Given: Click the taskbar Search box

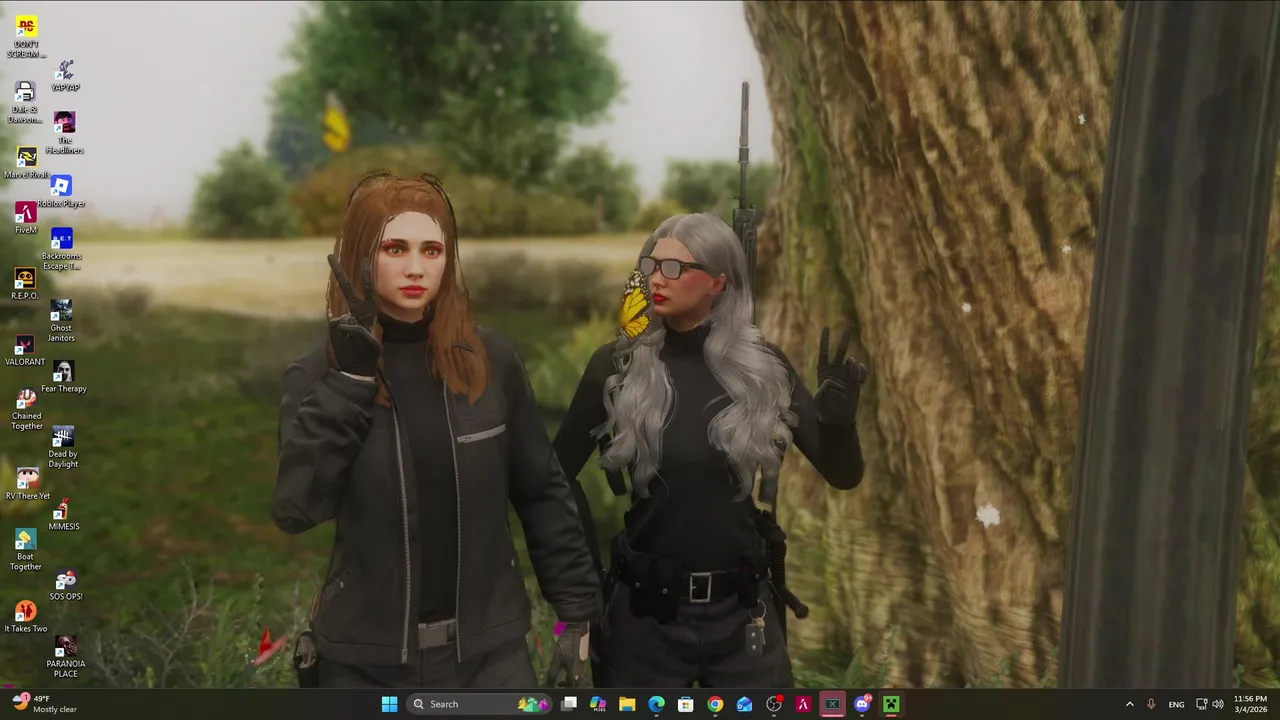Looking at the screenshot, I should click(480, 704).
